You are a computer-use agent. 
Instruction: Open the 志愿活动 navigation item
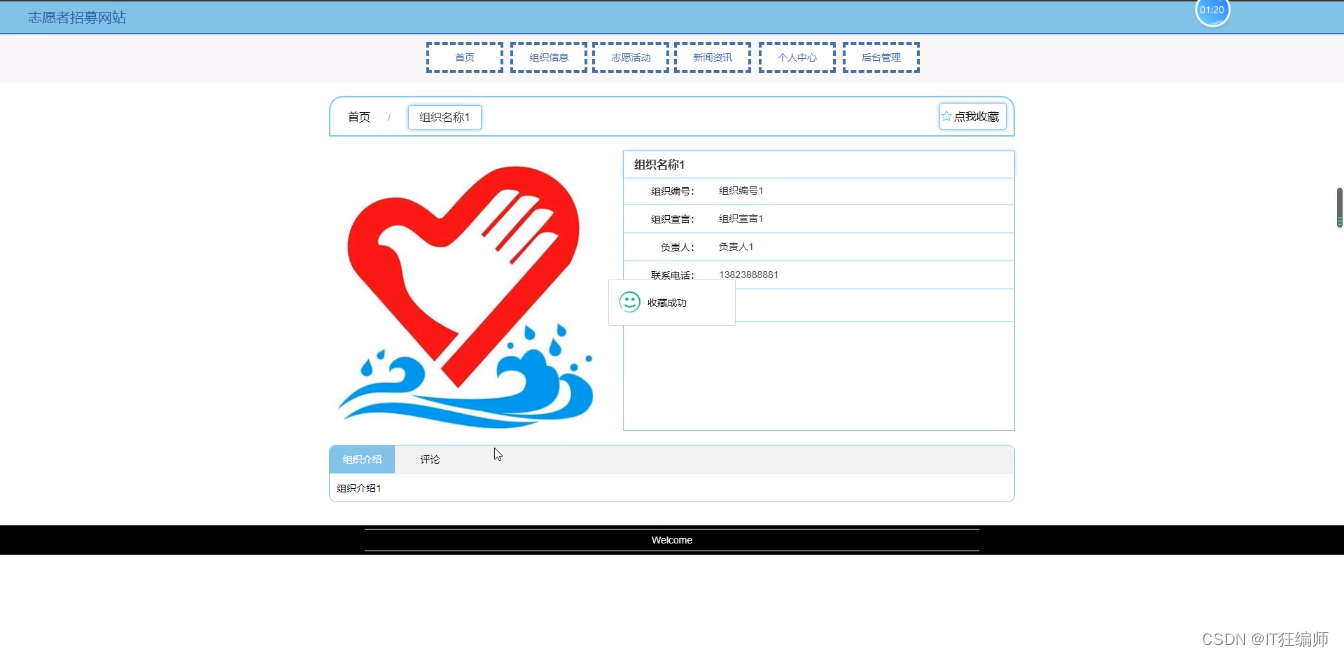pyautogui.click(x=630, y=57)
